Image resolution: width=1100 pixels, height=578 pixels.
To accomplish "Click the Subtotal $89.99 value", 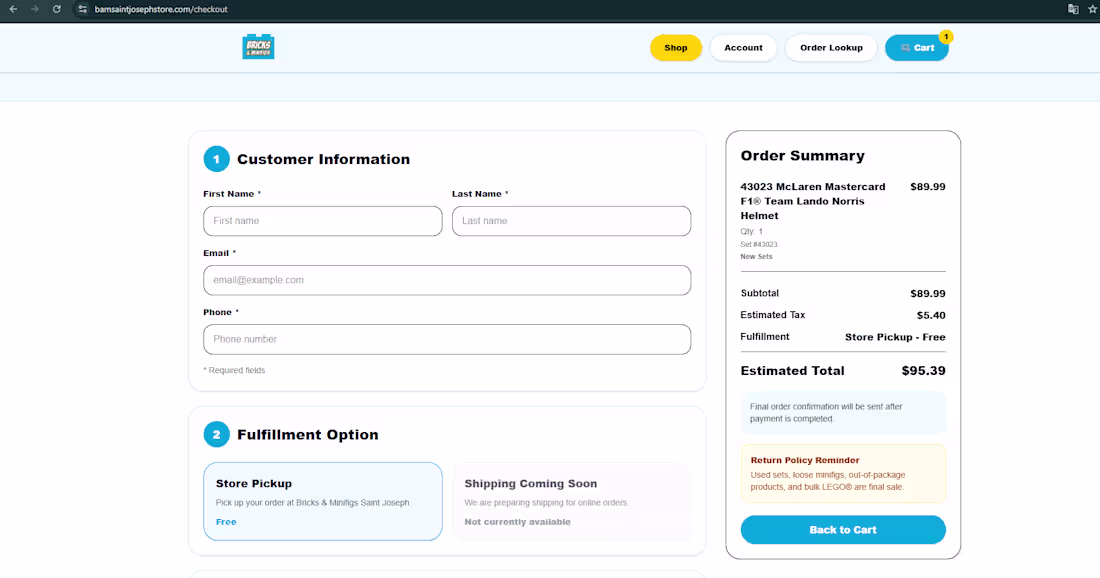I will [x=927, y=294].
